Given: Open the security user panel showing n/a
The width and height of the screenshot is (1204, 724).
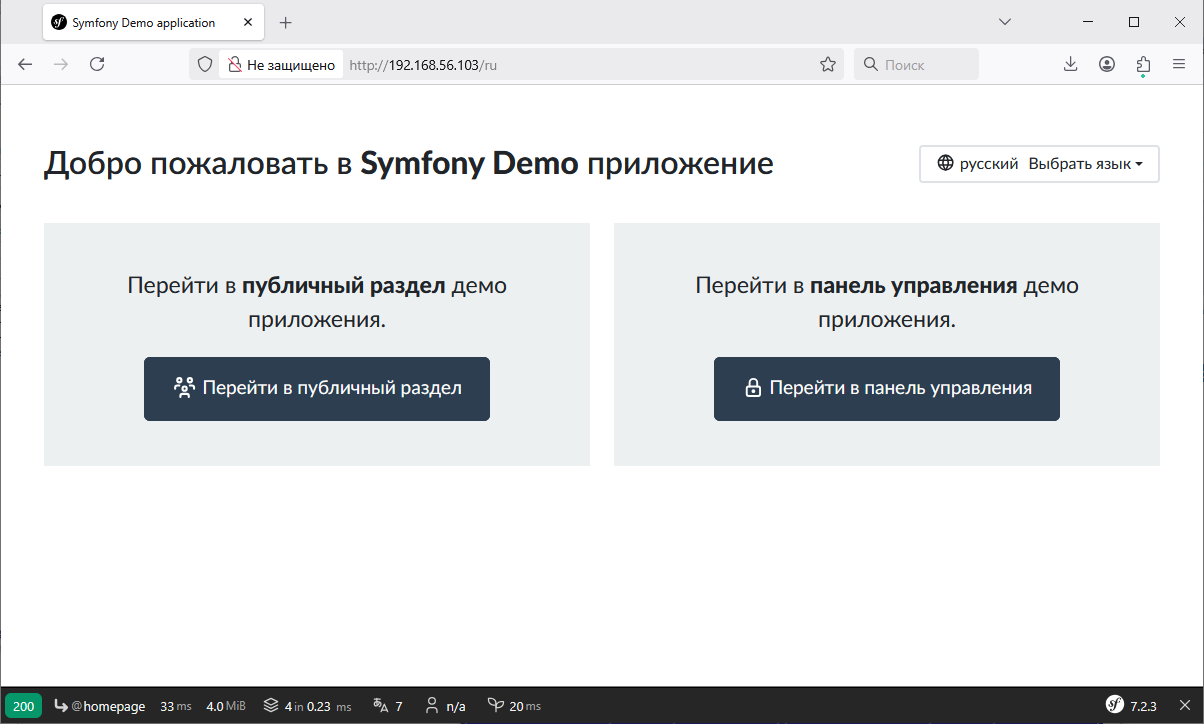Looking at the screenshot, I should [x=445, y=706].
